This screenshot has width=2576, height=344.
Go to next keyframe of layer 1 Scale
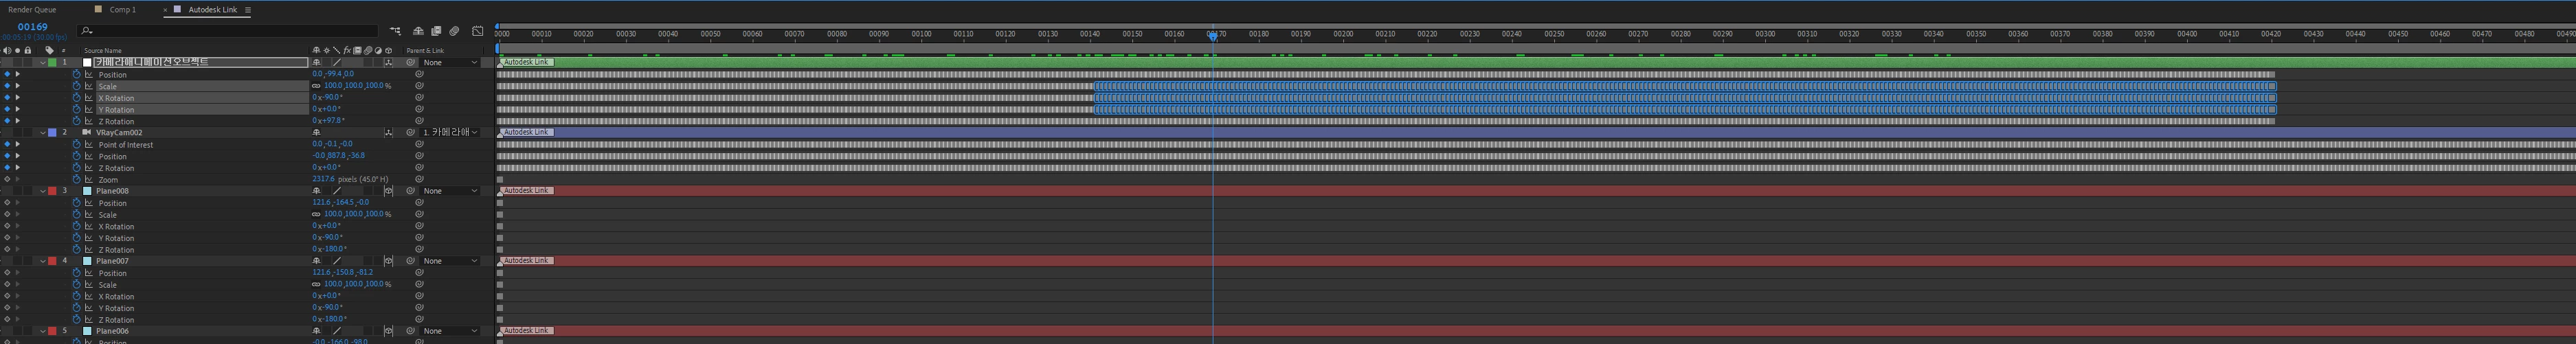[17, 86]
